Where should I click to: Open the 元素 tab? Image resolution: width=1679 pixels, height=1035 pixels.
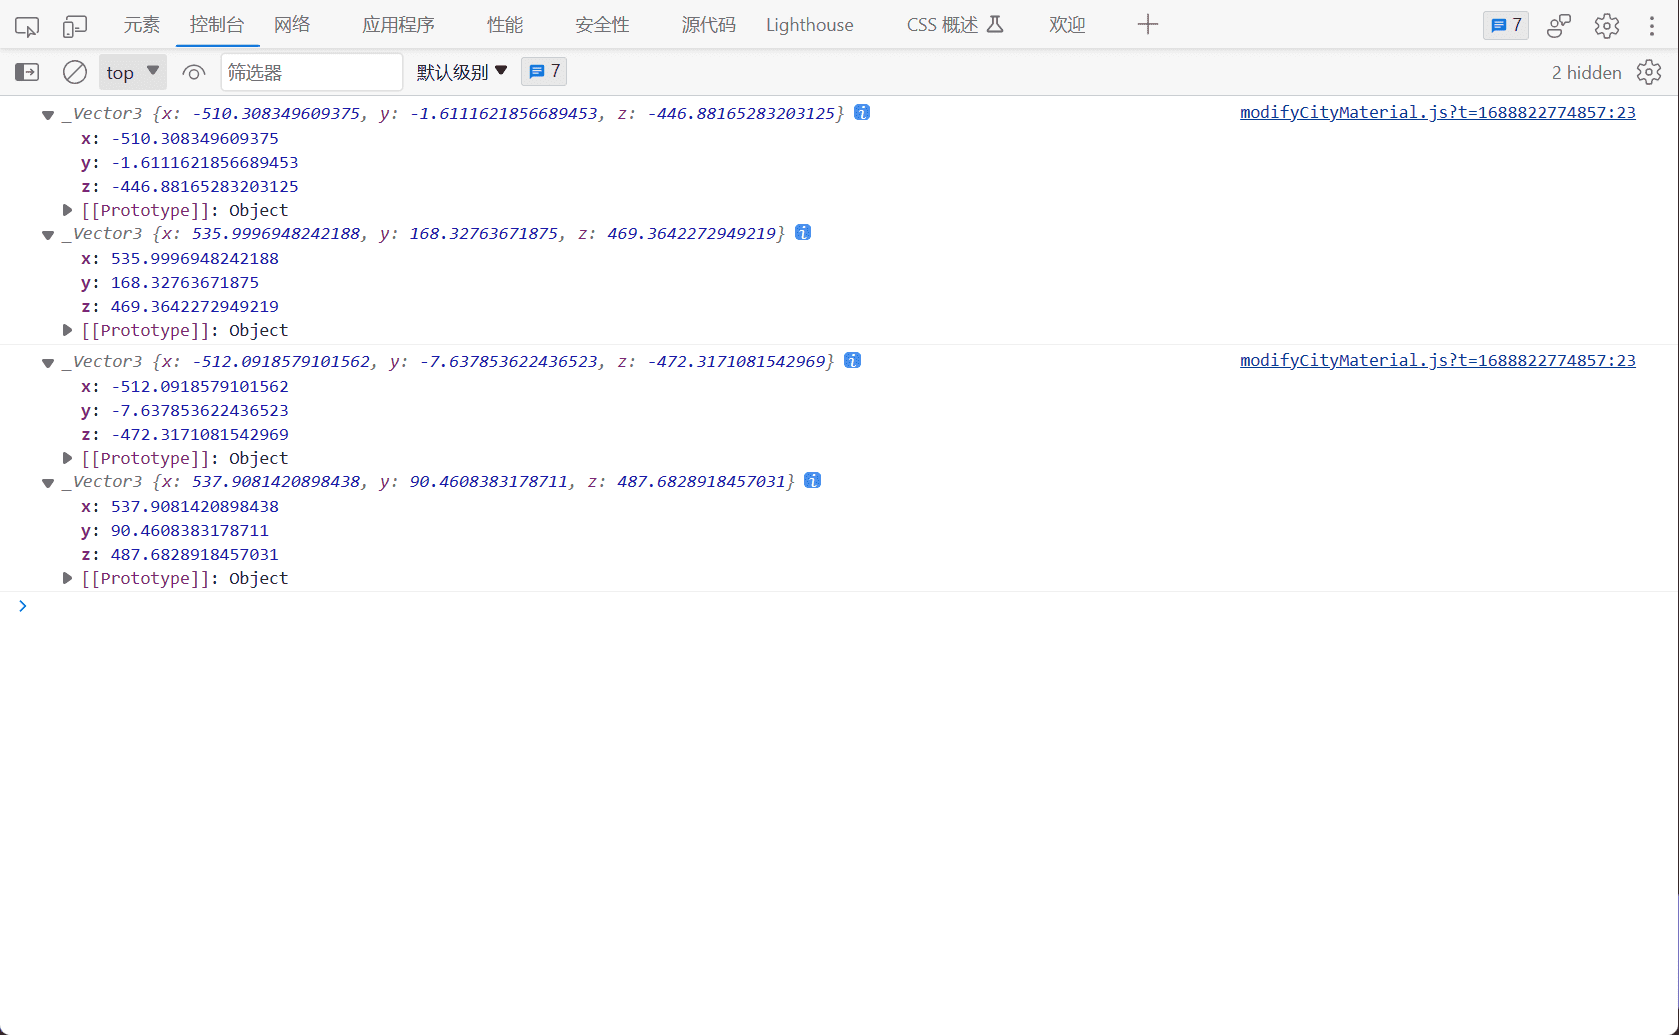click(x=142, y=25)
